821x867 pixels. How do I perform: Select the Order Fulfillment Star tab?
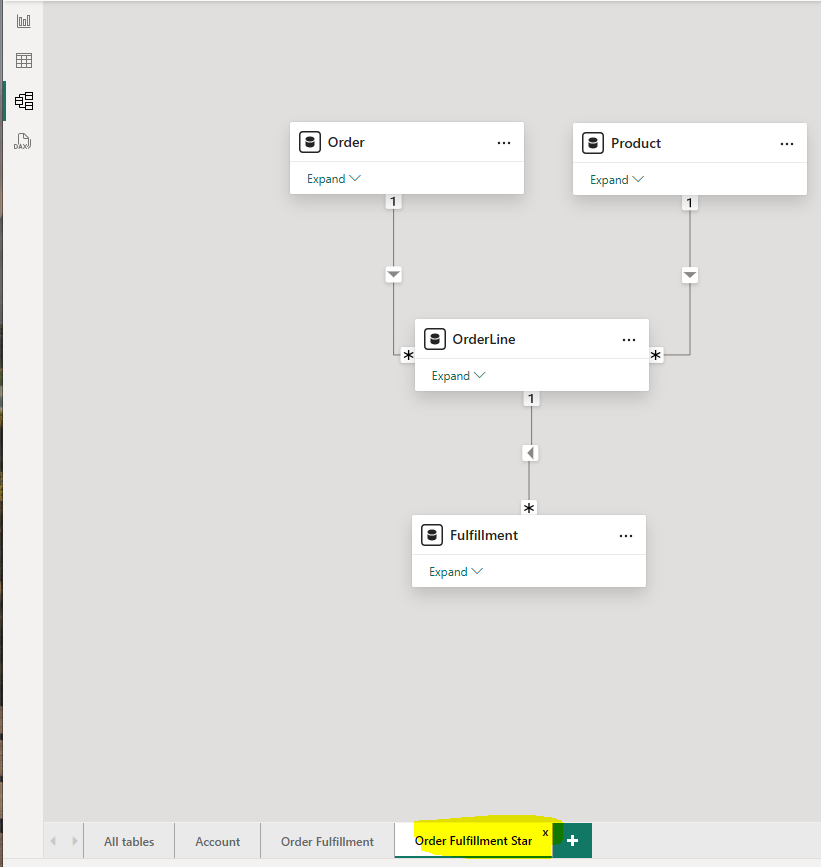click(473, 840)
